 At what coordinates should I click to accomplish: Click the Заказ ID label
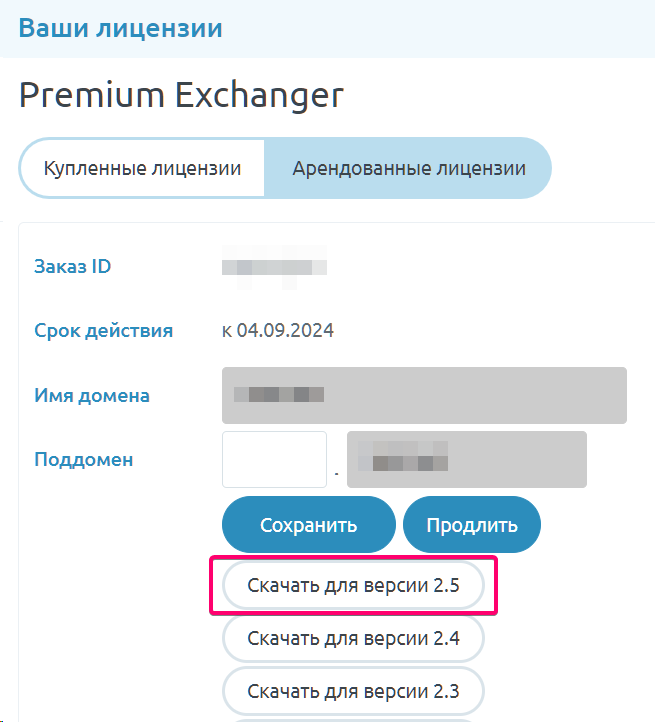[x=72, y=266]
